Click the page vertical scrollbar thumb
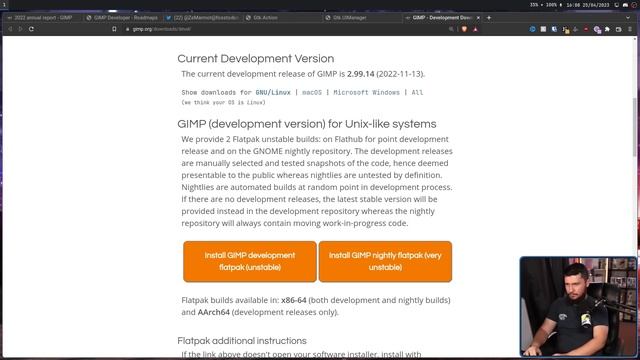Screen dimensions: 640x360 pyautogui.click(x=635, y=127)
